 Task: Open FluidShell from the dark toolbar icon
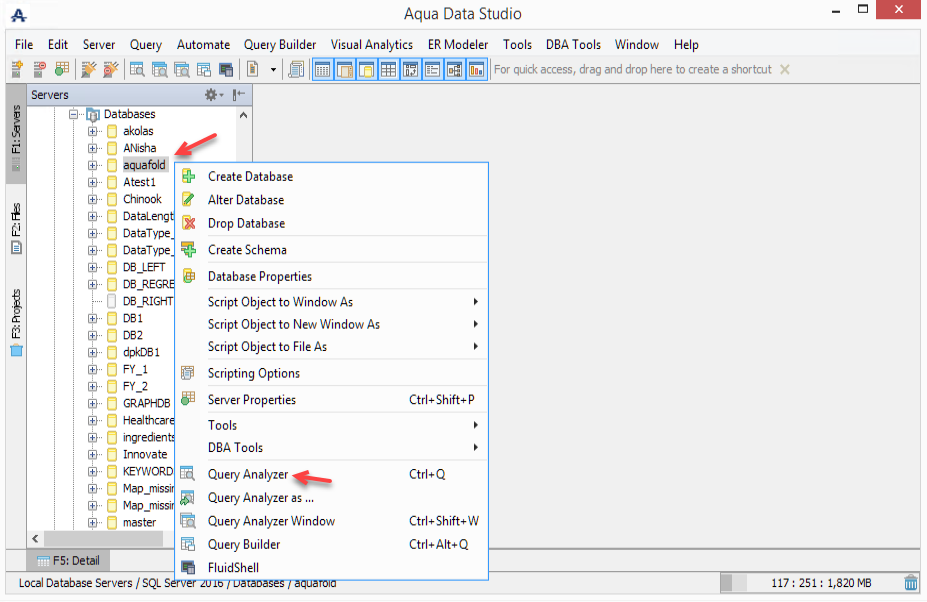pyautogui.click(x=226, y=69)
